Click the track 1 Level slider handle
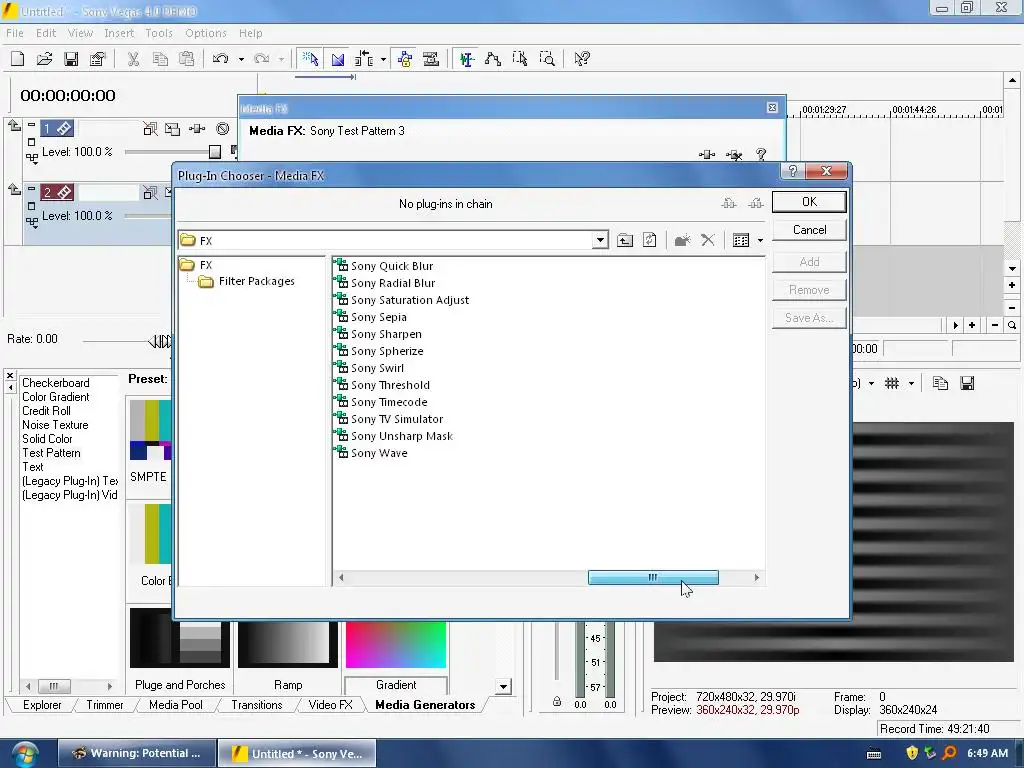Image resolution: width=1024 pixels, height=768 pixels. [x=215, y=152]
